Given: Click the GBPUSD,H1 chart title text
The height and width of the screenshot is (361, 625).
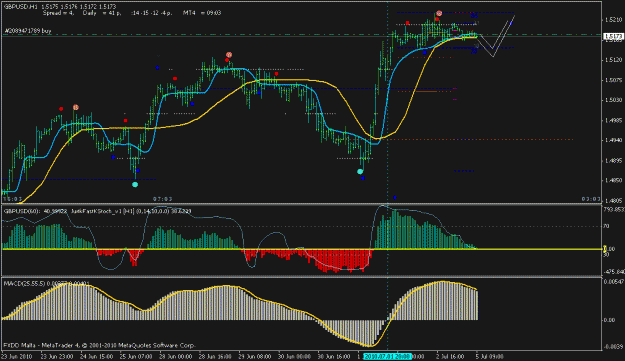Looking at the screenshot, I should pyautogui.click(x=21, y=7).
